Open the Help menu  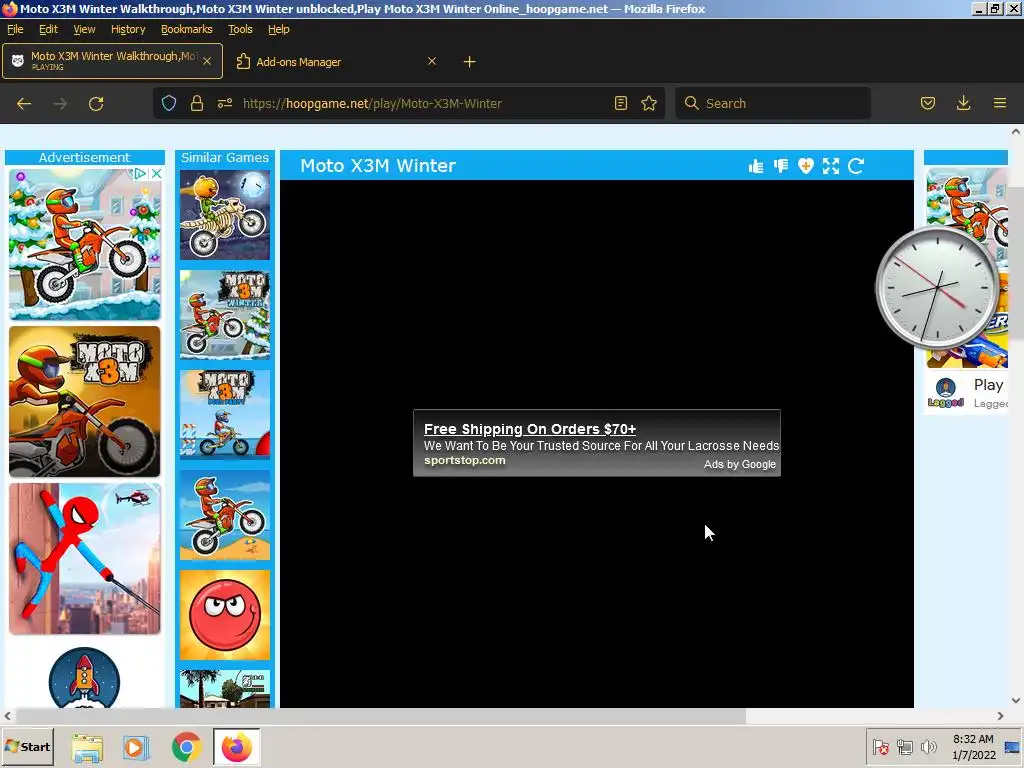coord(279,29)
